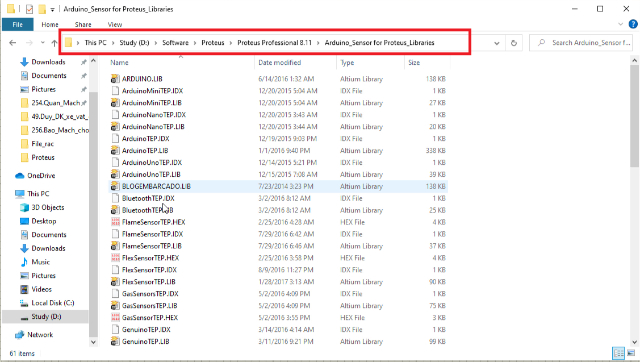
Task: Open Music under This PC
Action: tap(40, 262)
